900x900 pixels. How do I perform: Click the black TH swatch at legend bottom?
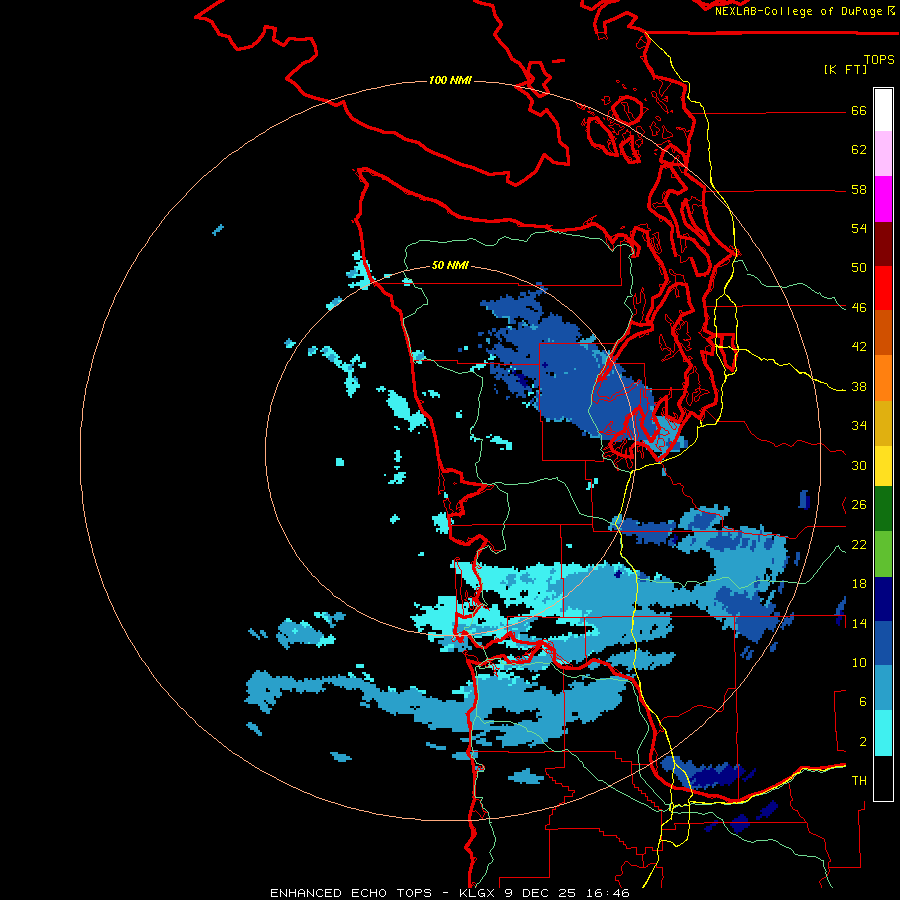tap(883, 778)
